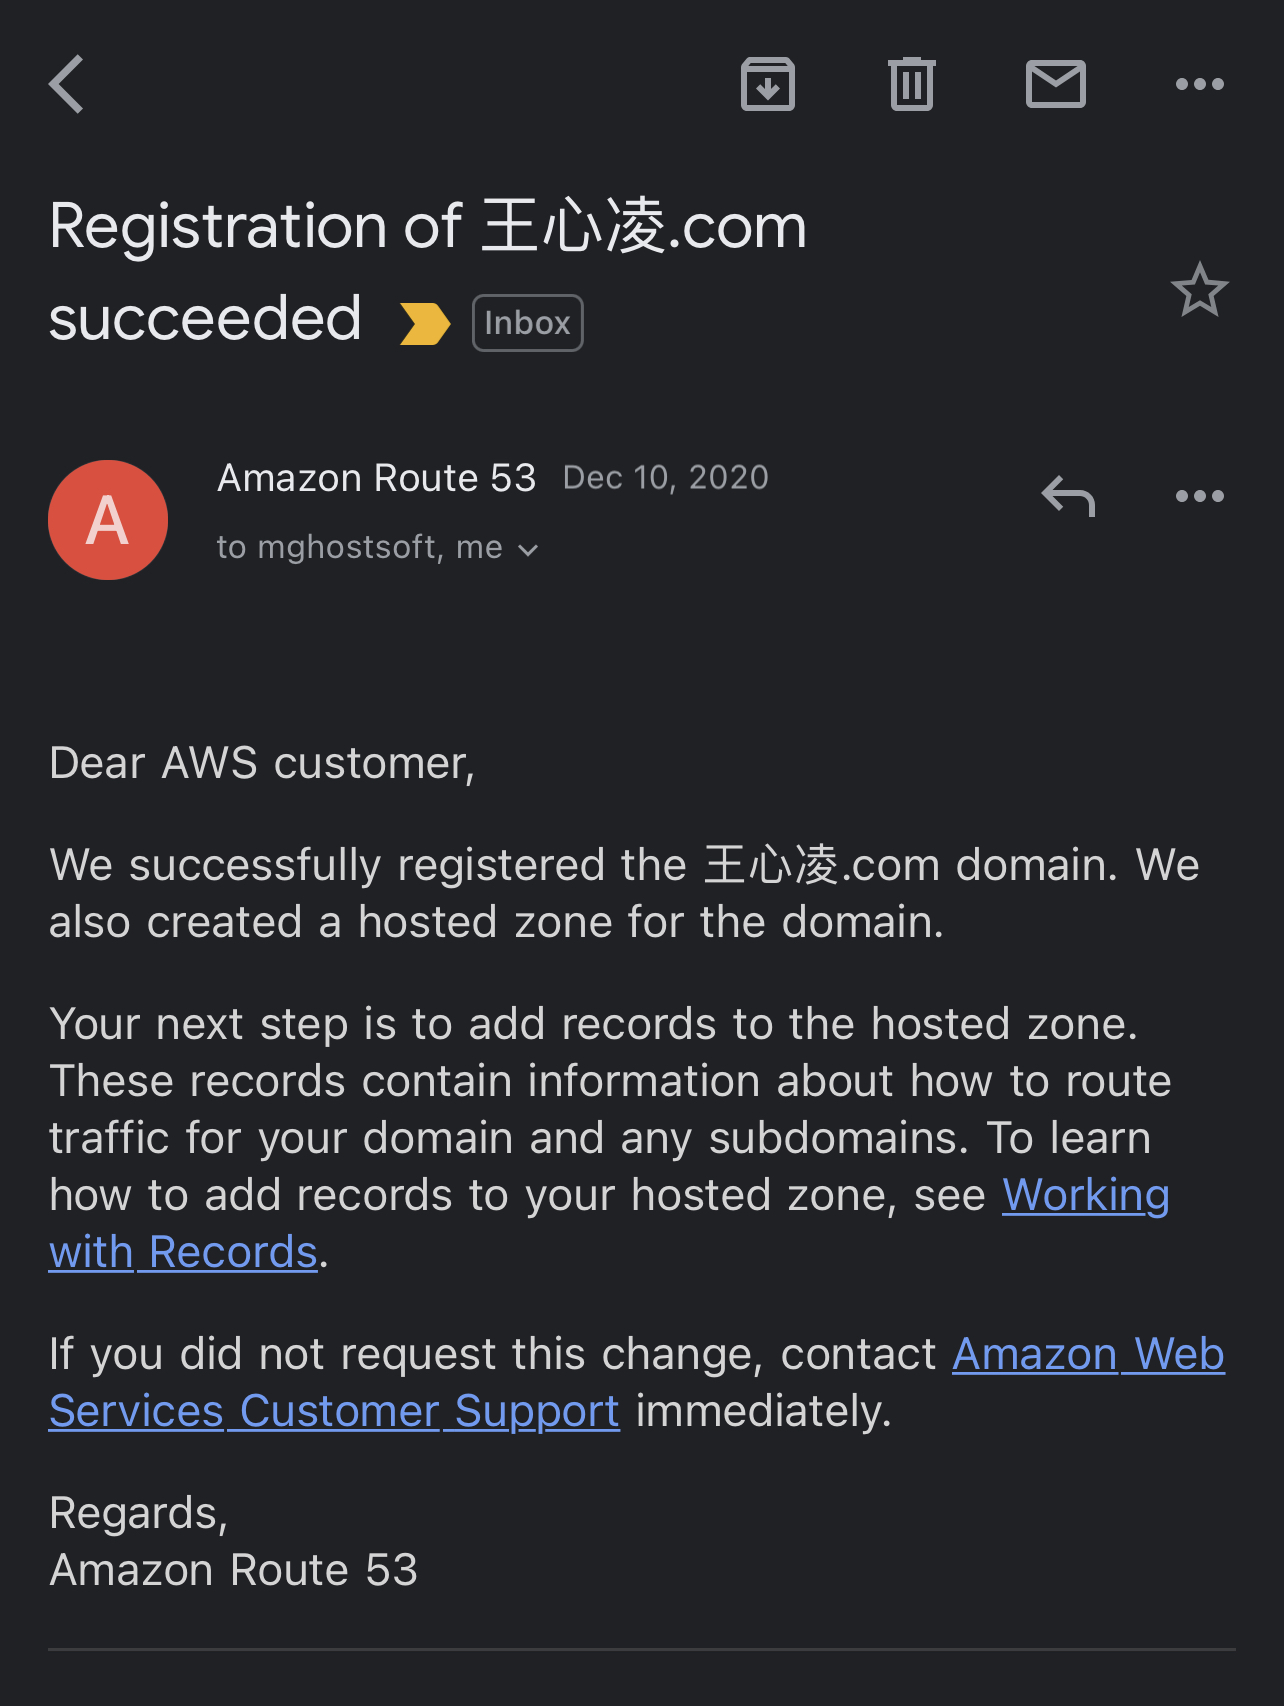The width and height of the screenshot is (1284, 1706).
Task: Toggle the yellow importance marker
Action: (x=424, y=323)
